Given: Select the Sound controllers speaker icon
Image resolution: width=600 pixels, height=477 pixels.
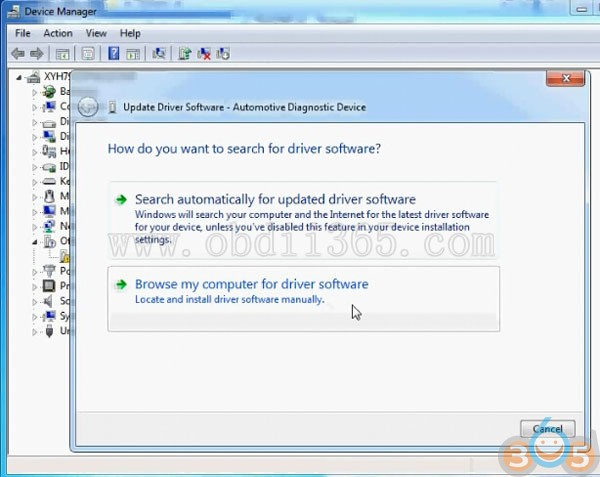Looking at the screenshot, I should click(48, 301).
